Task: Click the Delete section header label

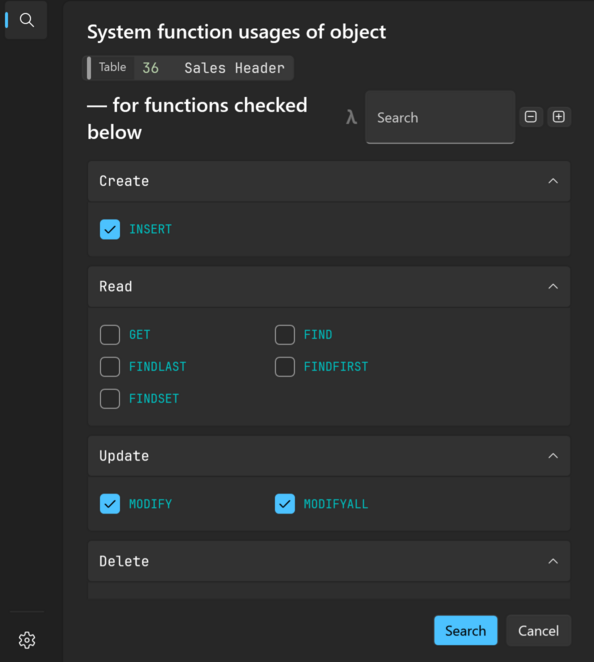Action: coord(124,562)
